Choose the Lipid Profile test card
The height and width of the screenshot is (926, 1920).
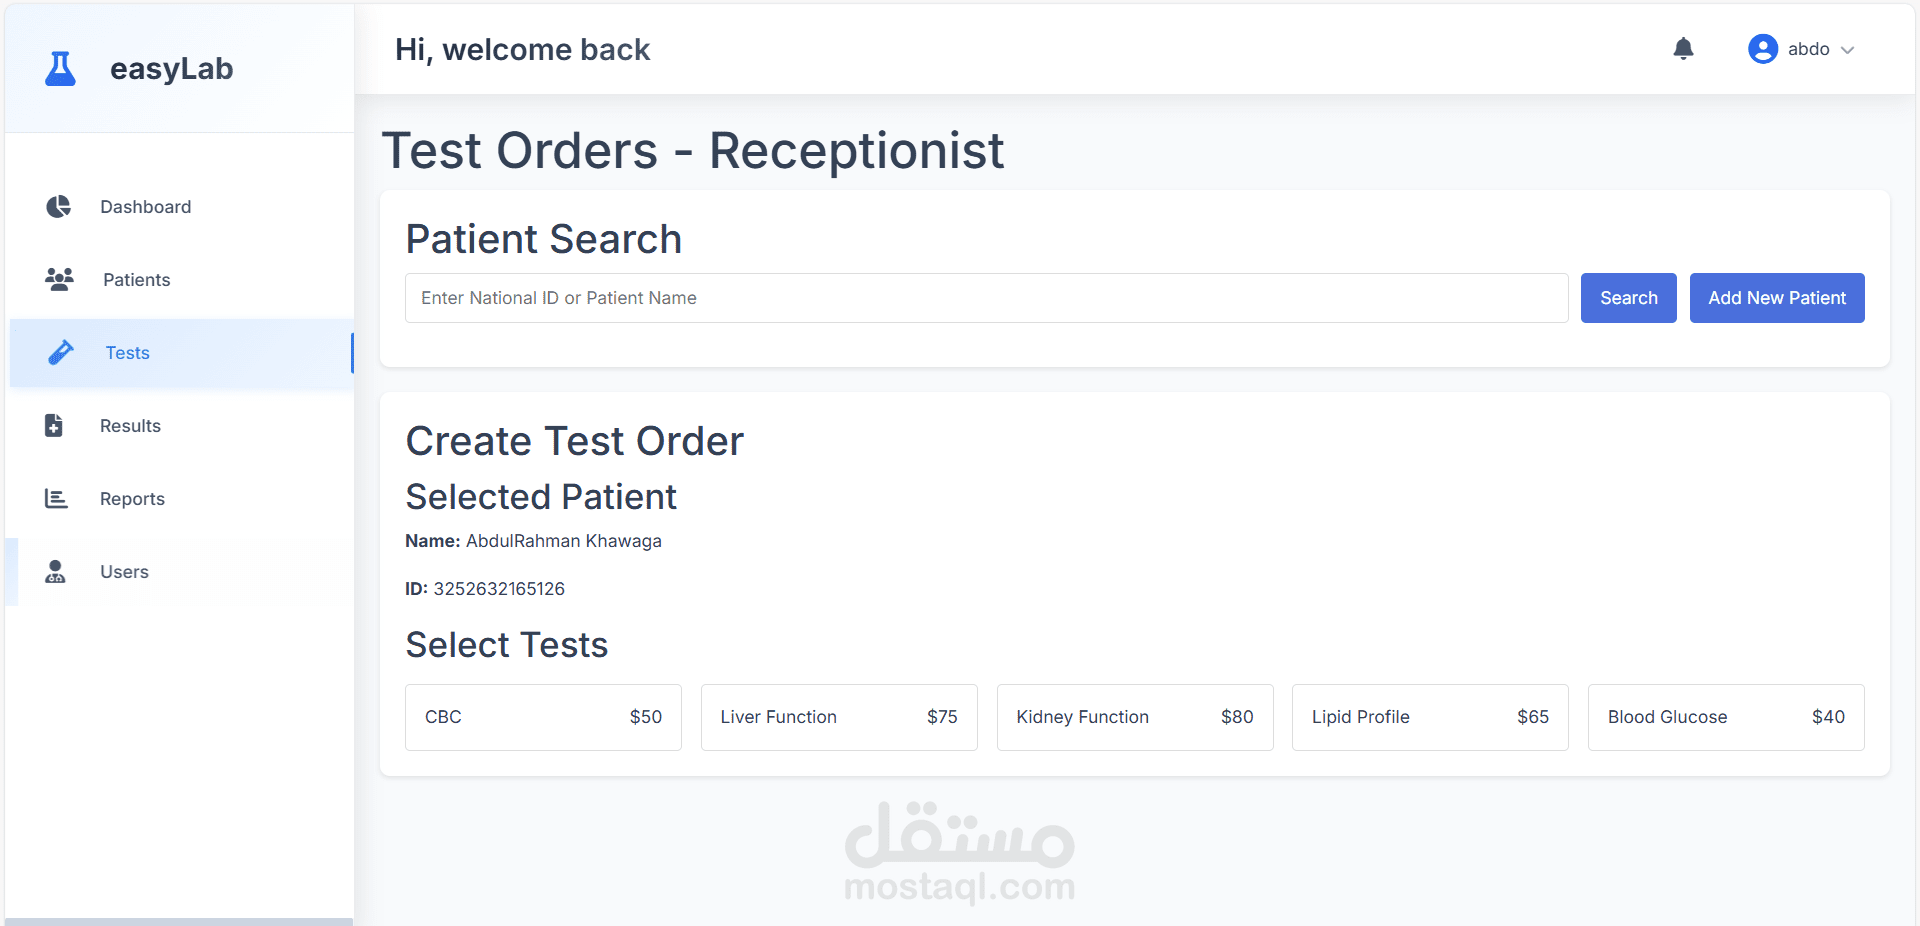pyautogui.click(x=1430, y=717)
